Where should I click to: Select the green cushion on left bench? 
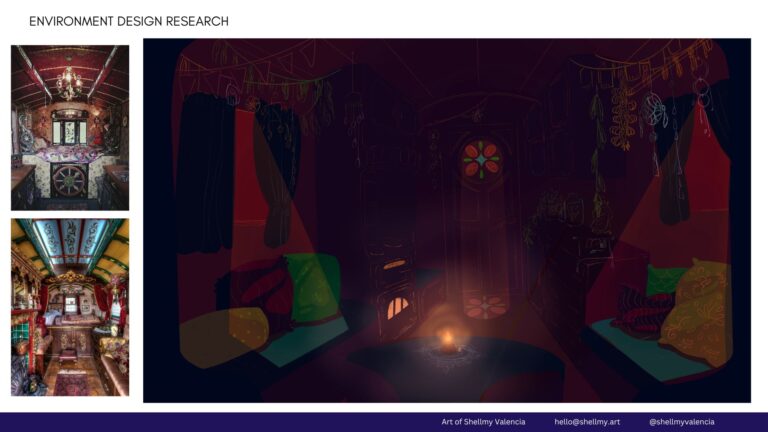313,288
